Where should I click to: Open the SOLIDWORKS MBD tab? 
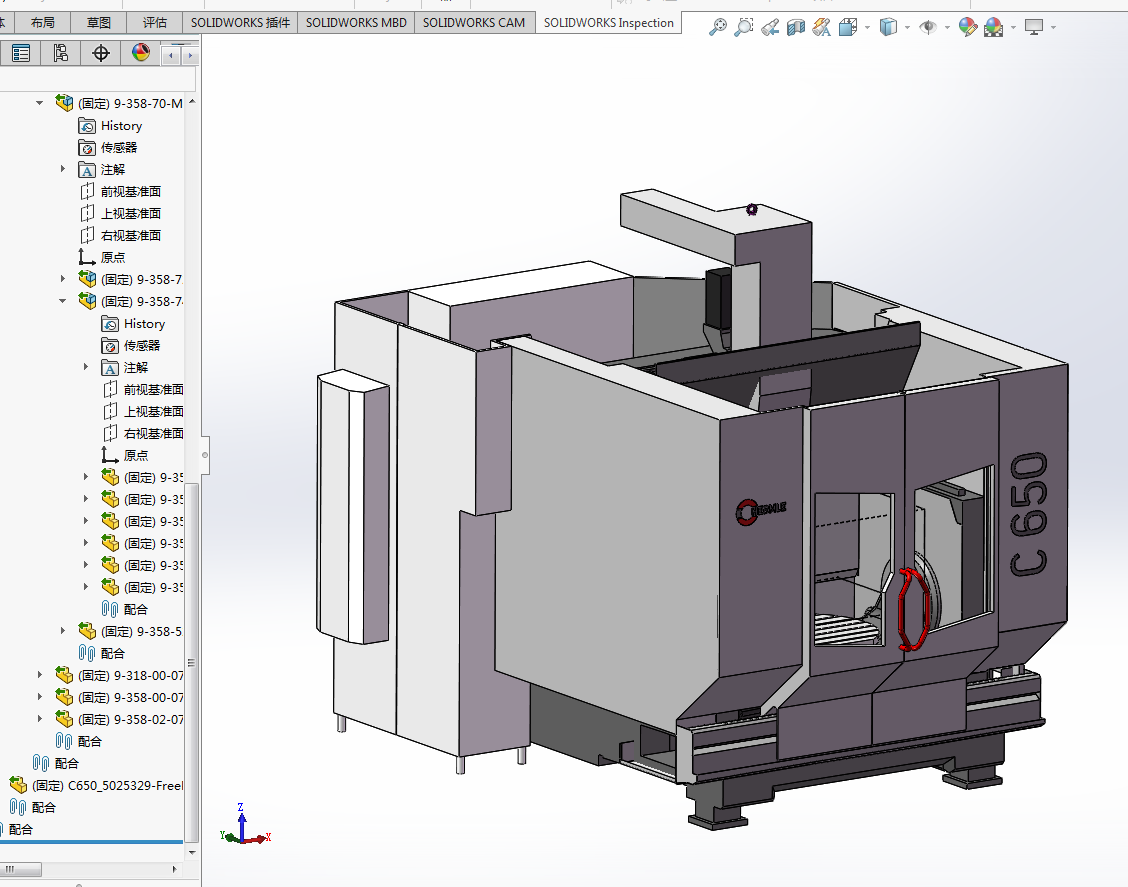356,23
